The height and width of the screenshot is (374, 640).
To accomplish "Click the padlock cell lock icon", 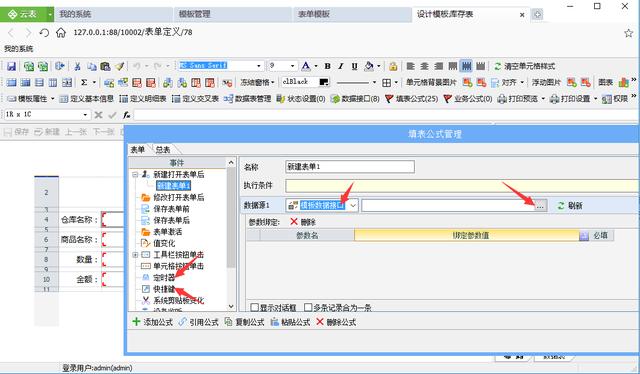I will tap(393, 66).
